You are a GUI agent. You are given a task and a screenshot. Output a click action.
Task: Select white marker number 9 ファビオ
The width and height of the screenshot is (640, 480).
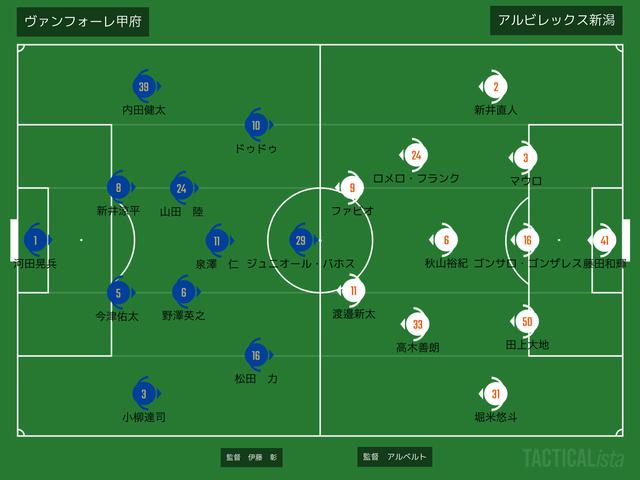coord(350,188)
